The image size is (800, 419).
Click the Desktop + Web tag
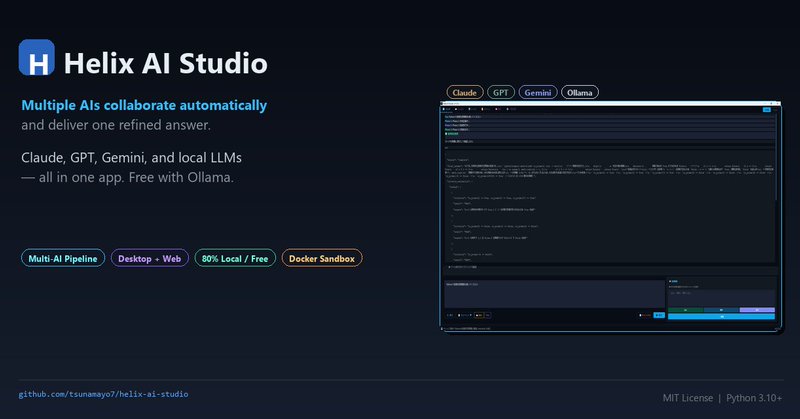(149, 259)
